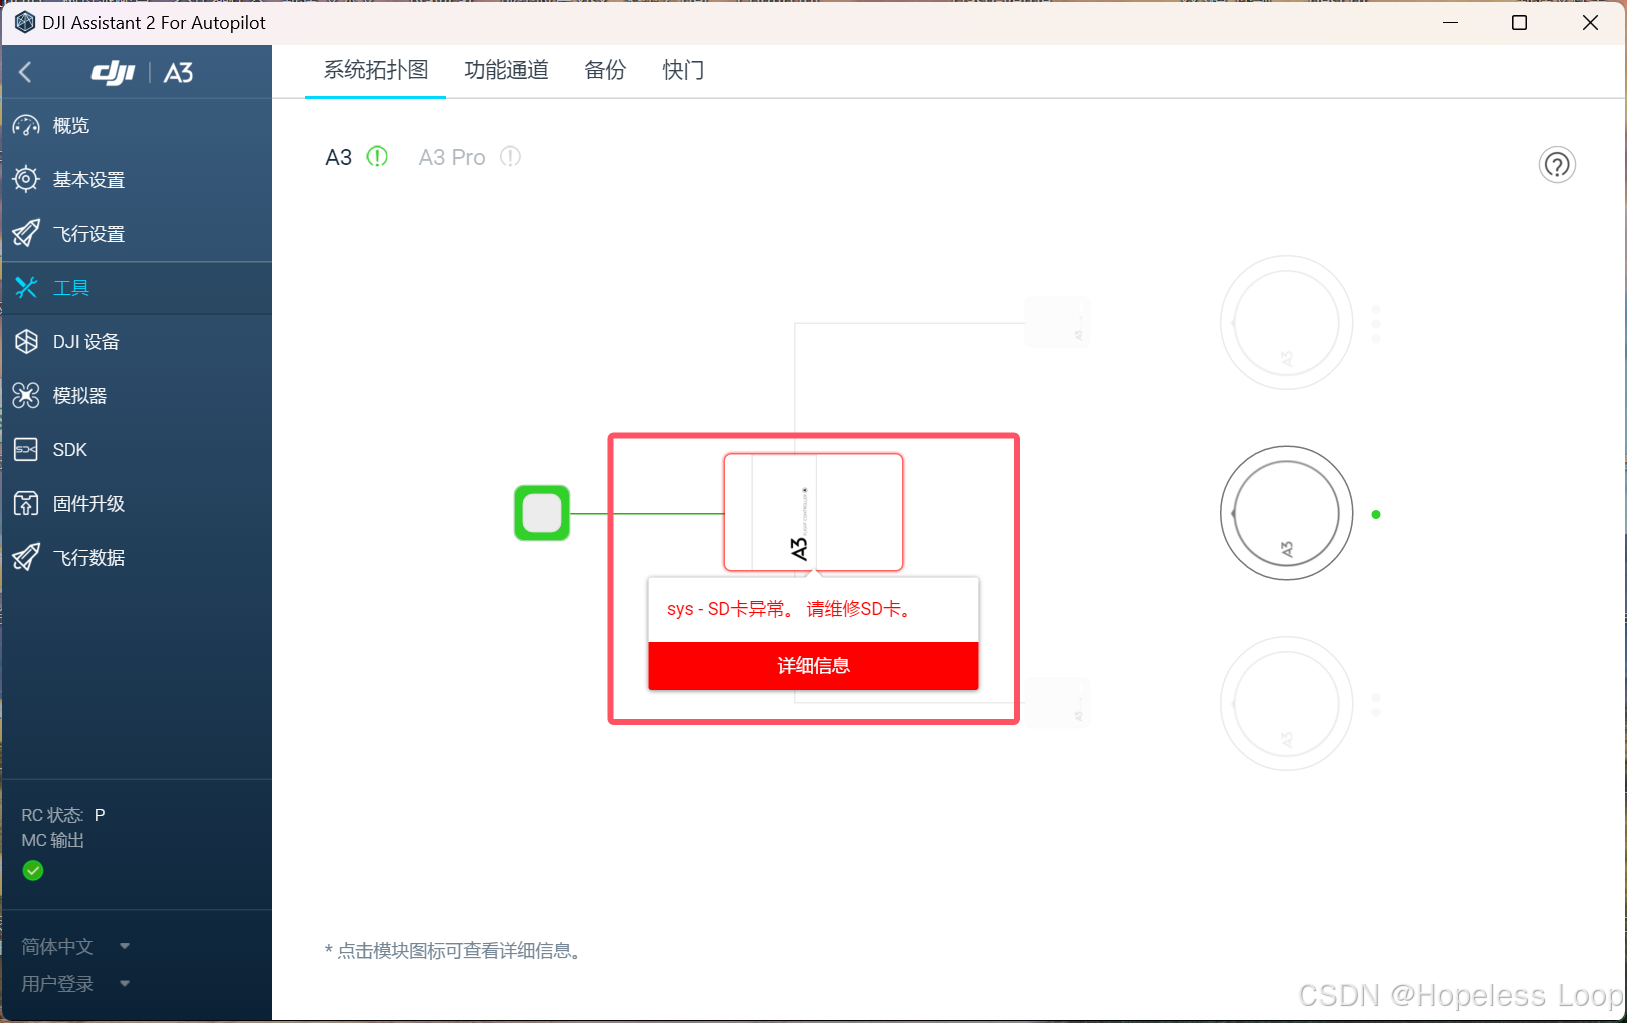
Task: Click the 点击模块图标可查看详细信息 hint text
Action: click(455, 951)
